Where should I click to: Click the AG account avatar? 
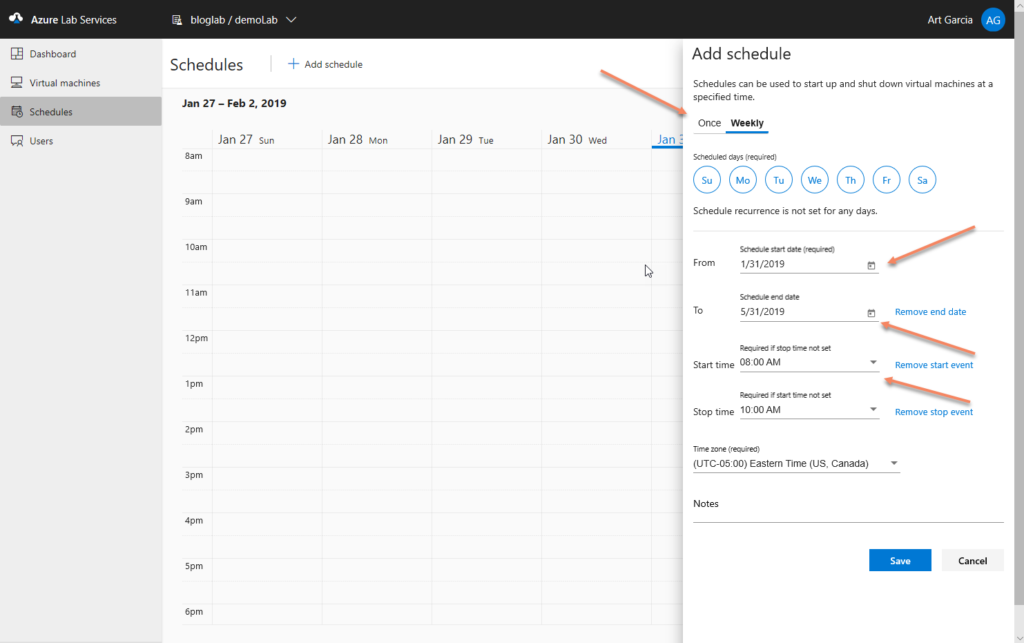[x=992, y=19]
